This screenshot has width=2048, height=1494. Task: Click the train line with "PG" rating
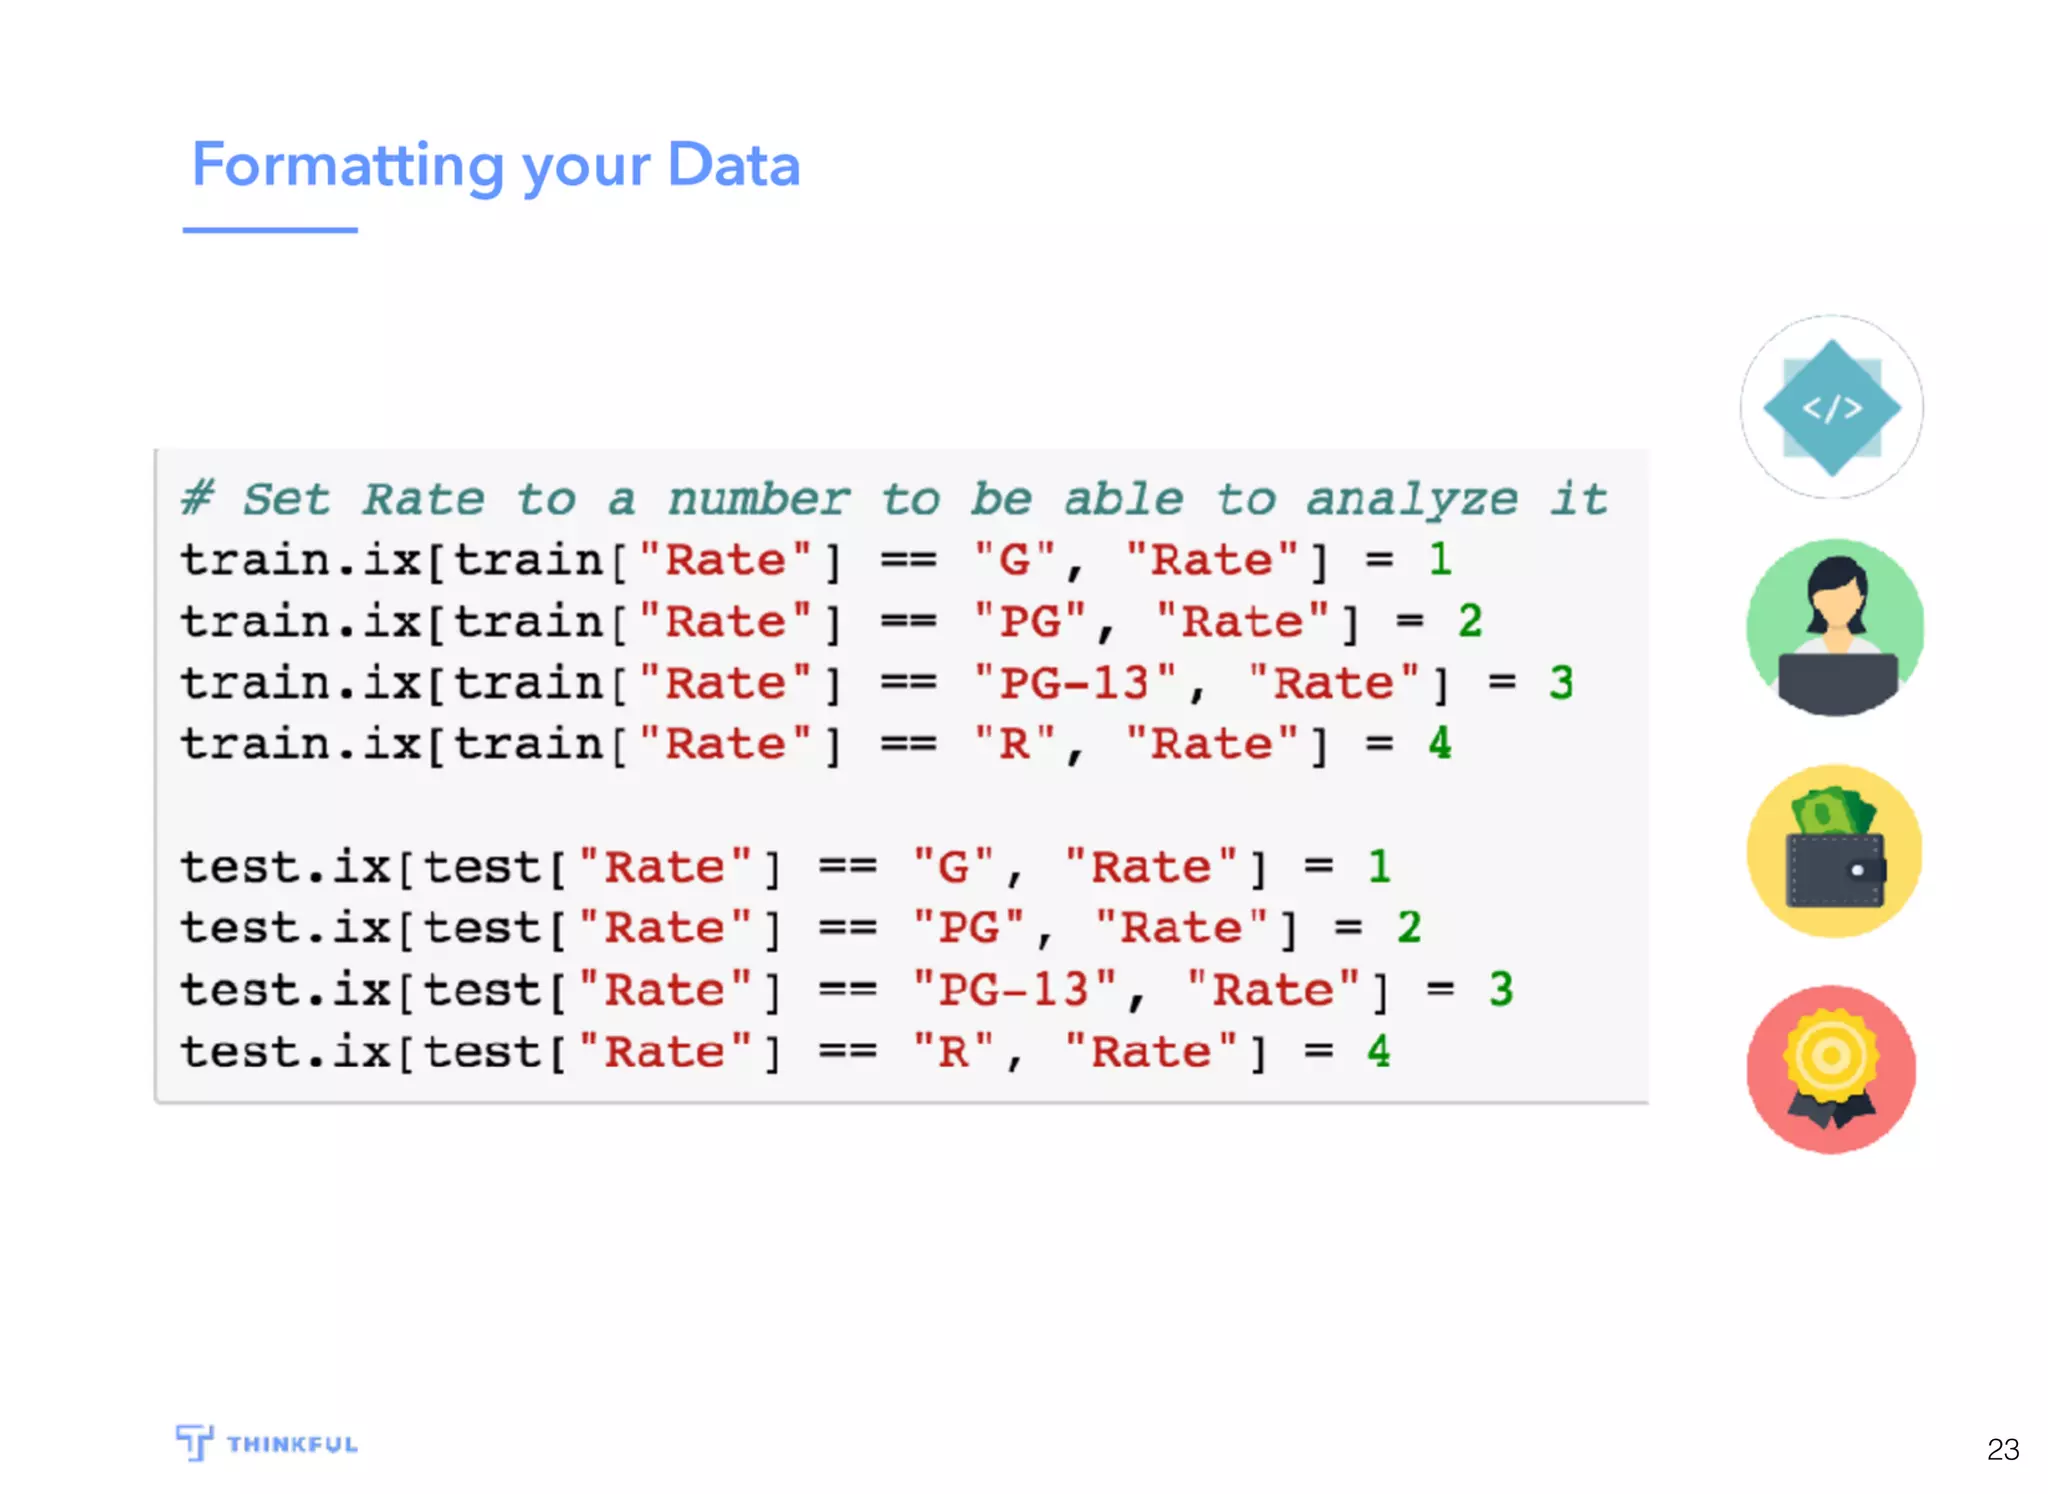click(x=830, y=622)
